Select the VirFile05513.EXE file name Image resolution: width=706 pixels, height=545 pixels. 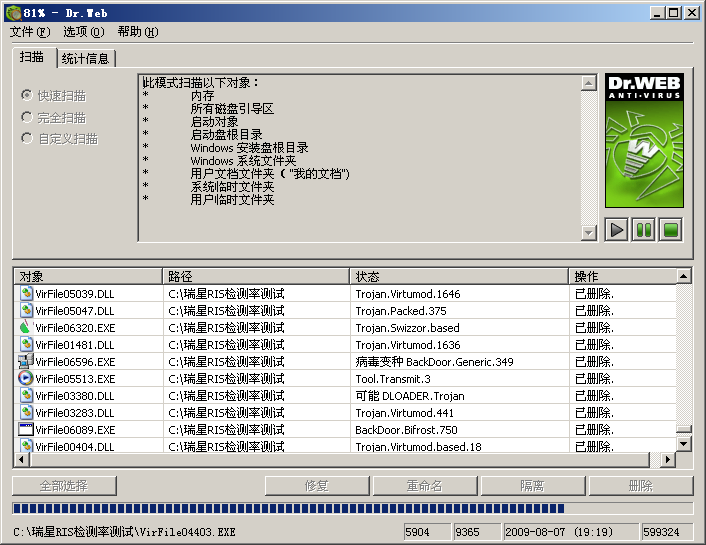(x=75, y=379)
